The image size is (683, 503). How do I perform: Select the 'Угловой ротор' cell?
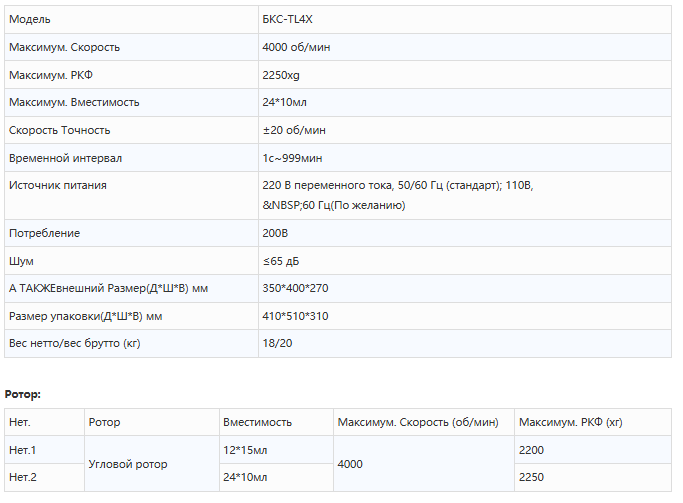(128, 464)
